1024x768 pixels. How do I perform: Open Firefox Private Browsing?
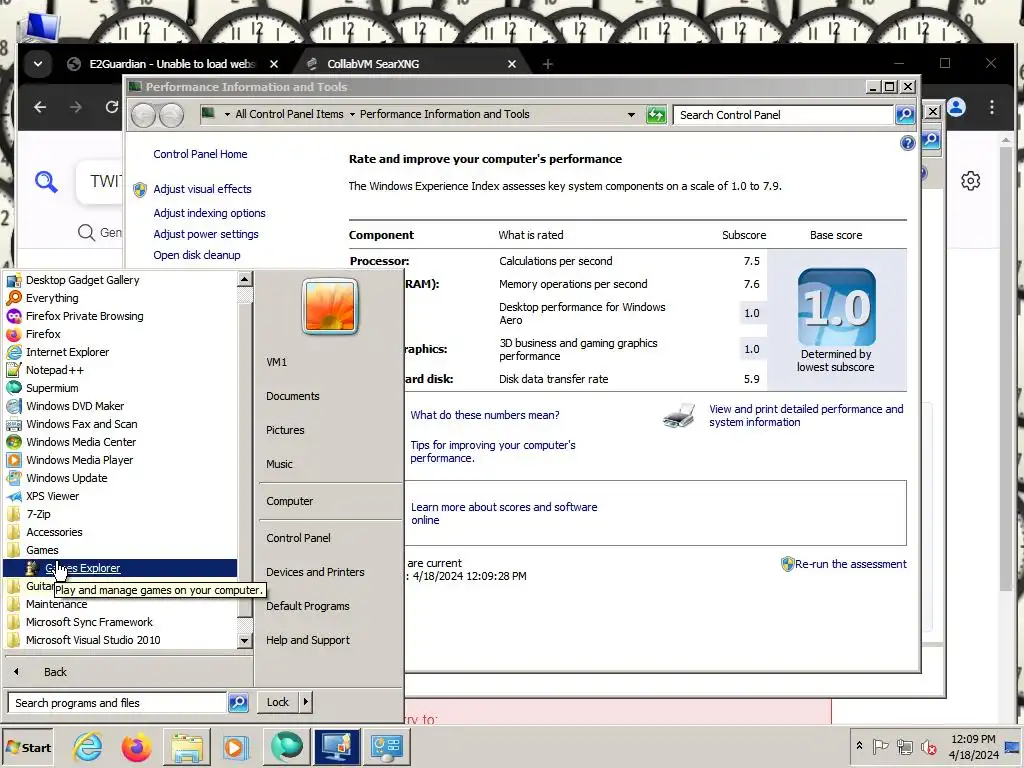point(84,316)
